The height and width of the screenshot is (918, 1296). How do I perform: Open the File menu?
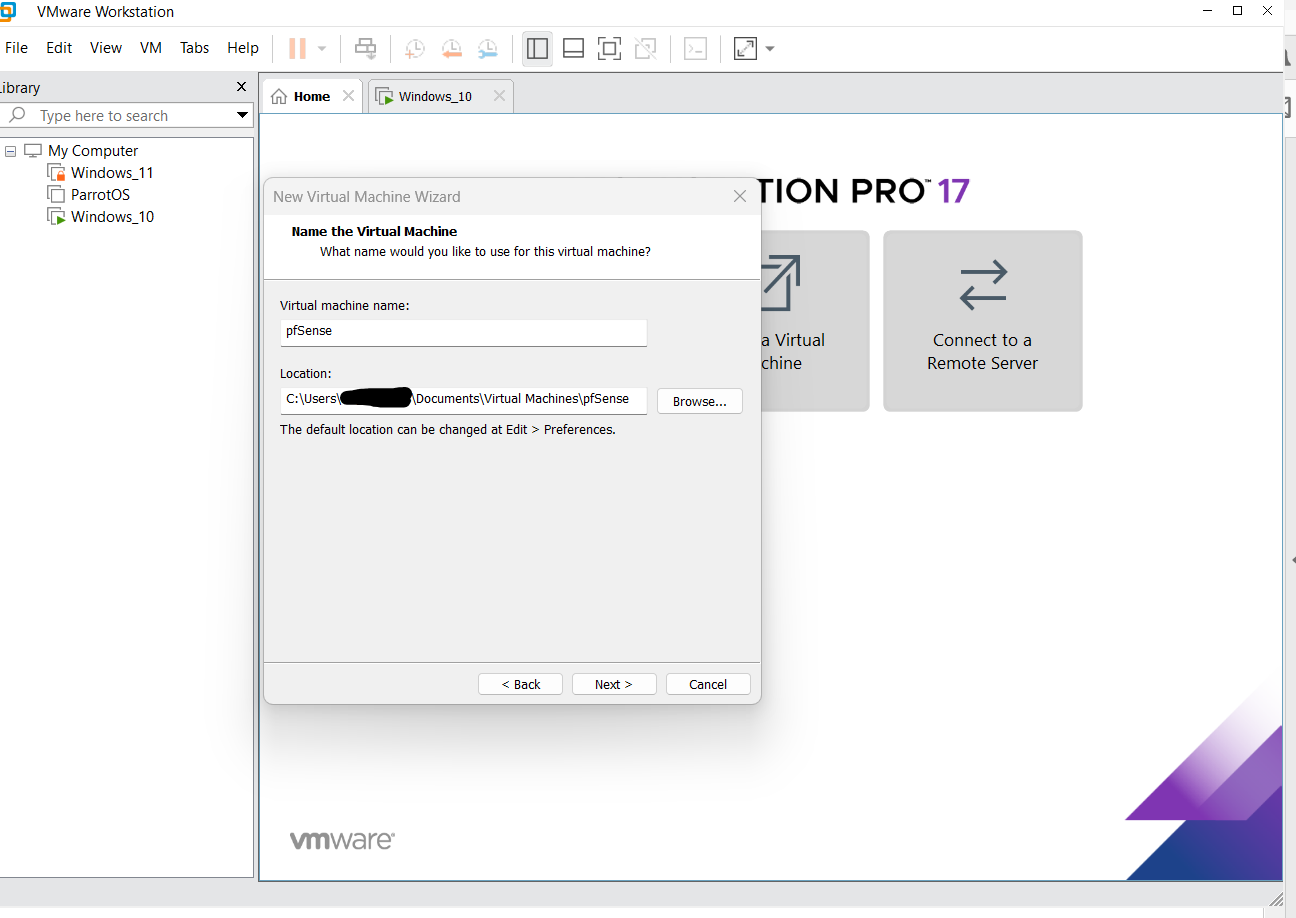[17, 48]
